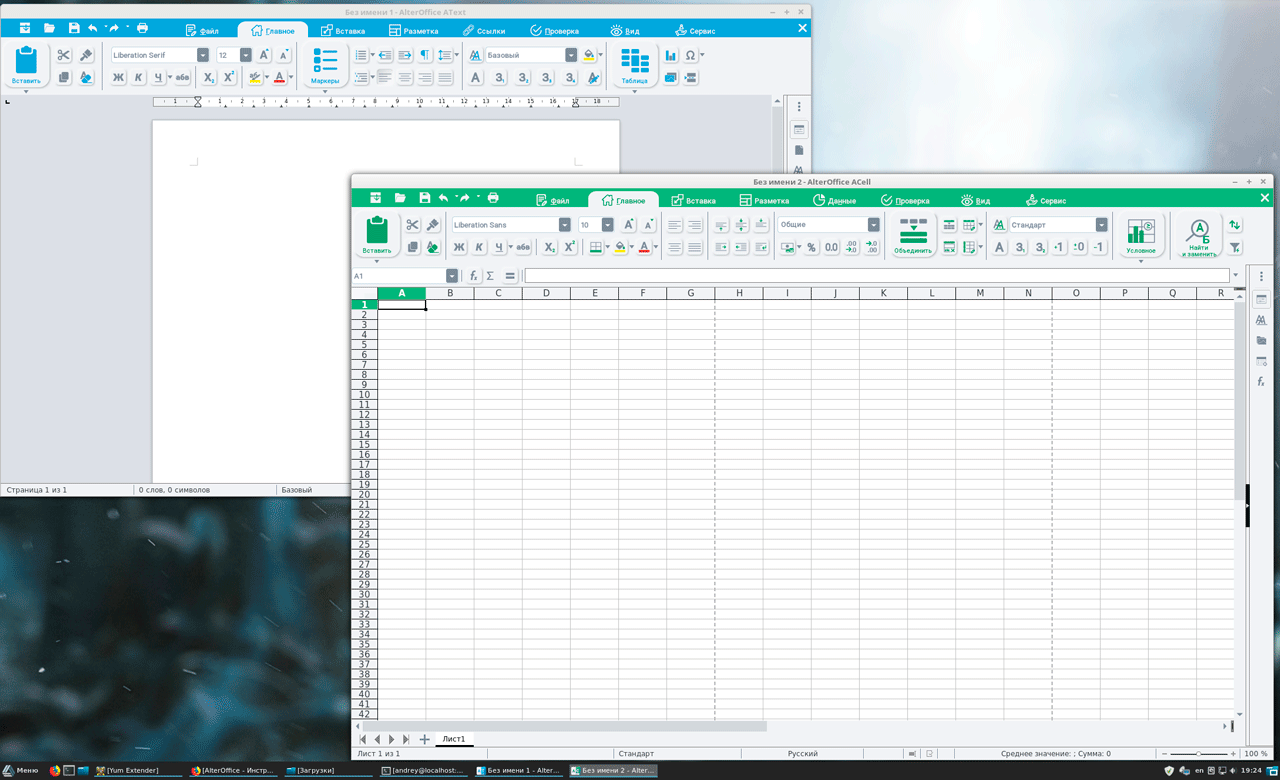Open the font size 10 dropdown in ACell

(608, 225)
